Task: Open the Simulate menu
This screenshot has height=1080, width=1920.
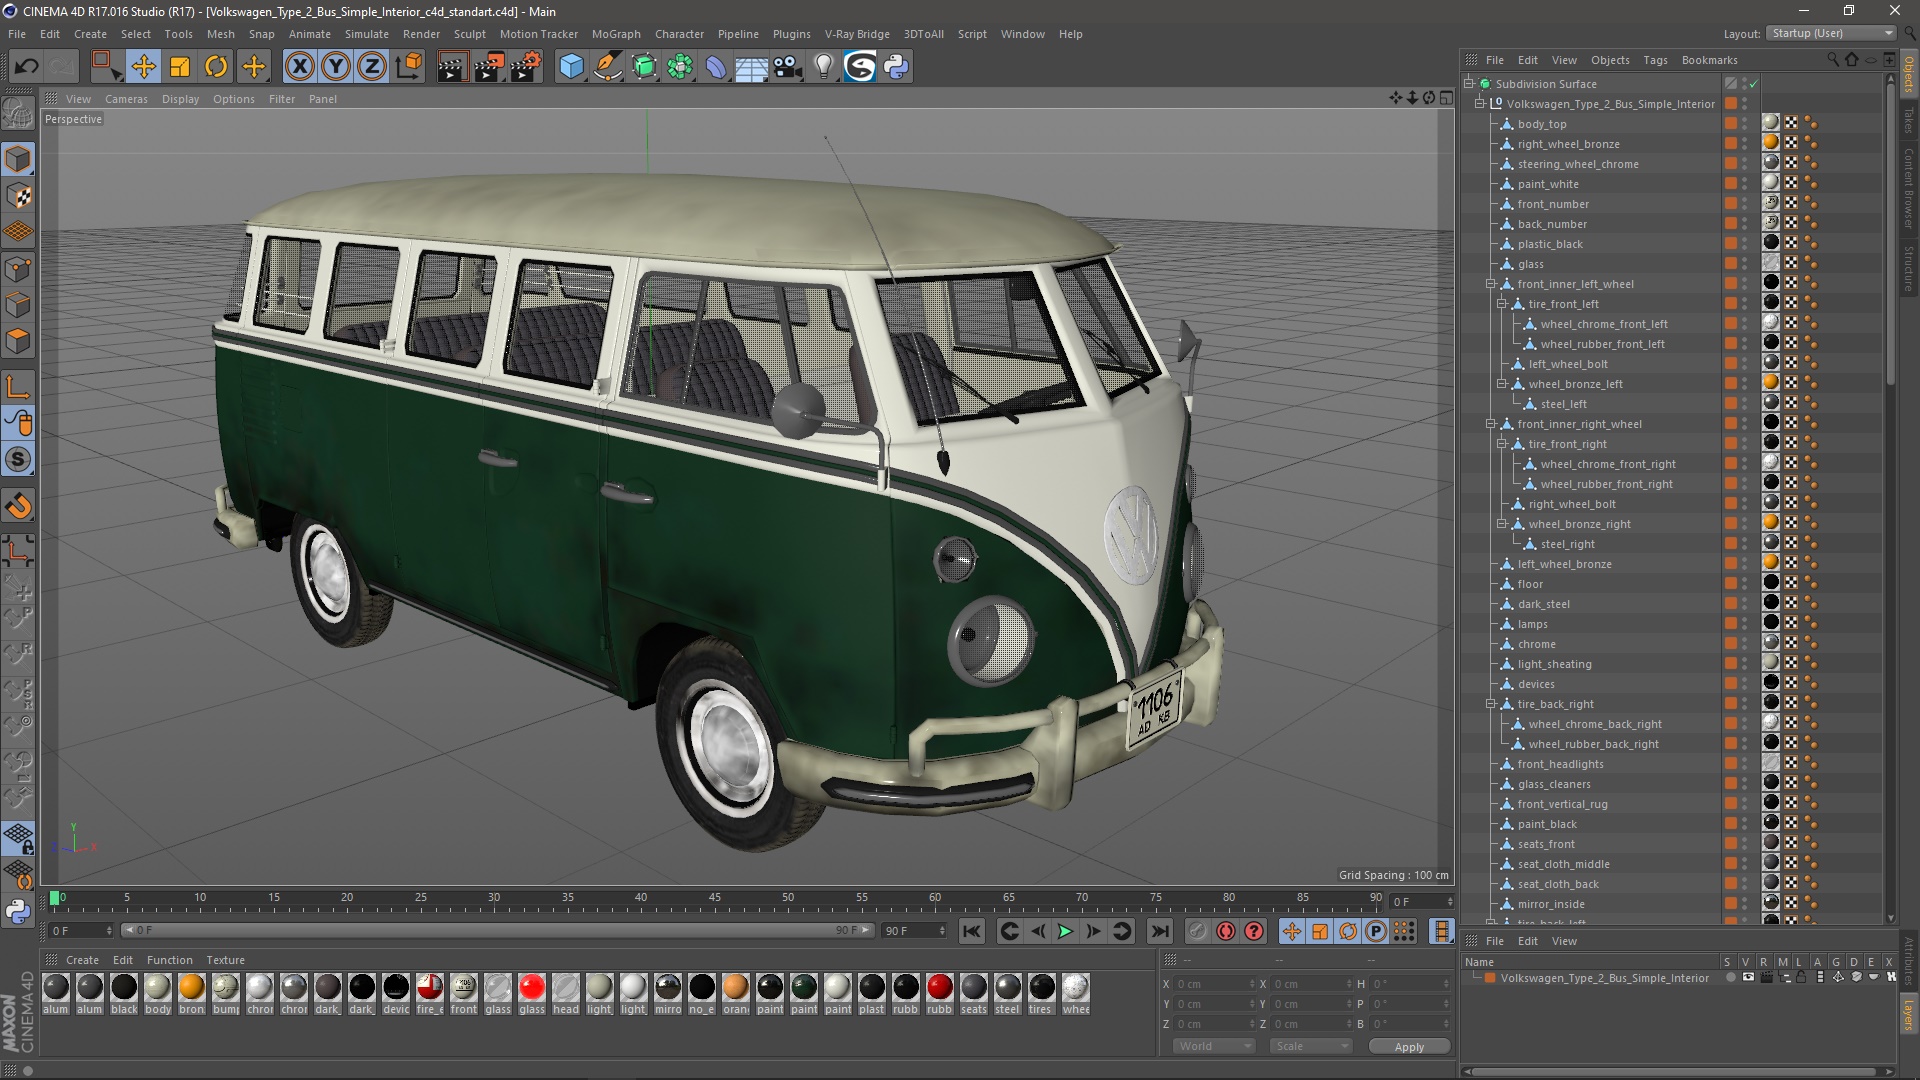Action: pyautogui.click(x=367, y=34)
